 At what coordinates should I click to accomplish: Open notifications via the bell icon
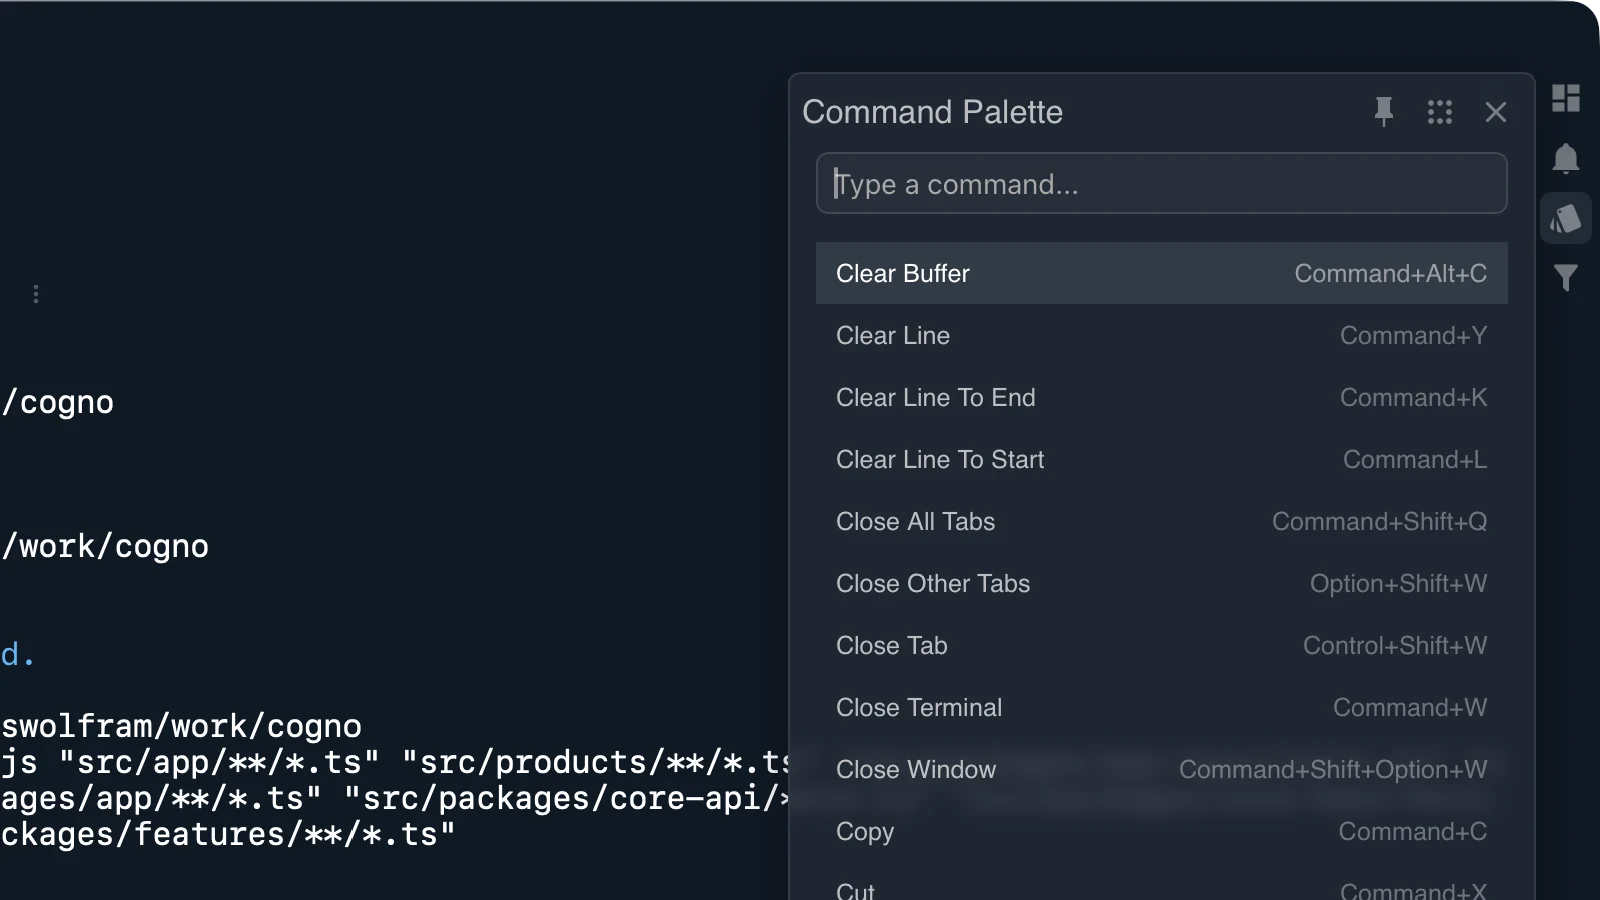pyautogui.click(x=1566, y=158)
